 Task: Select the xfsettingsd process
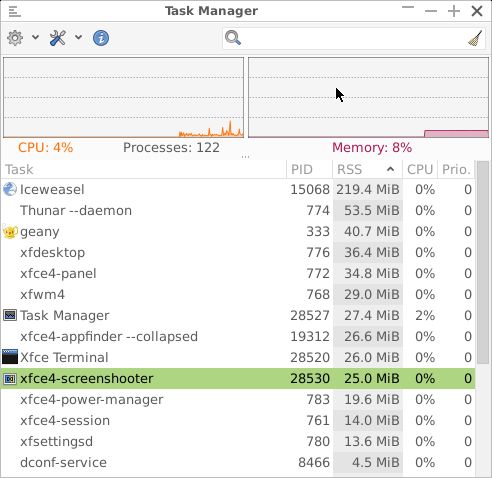click(x=238, y=441)
